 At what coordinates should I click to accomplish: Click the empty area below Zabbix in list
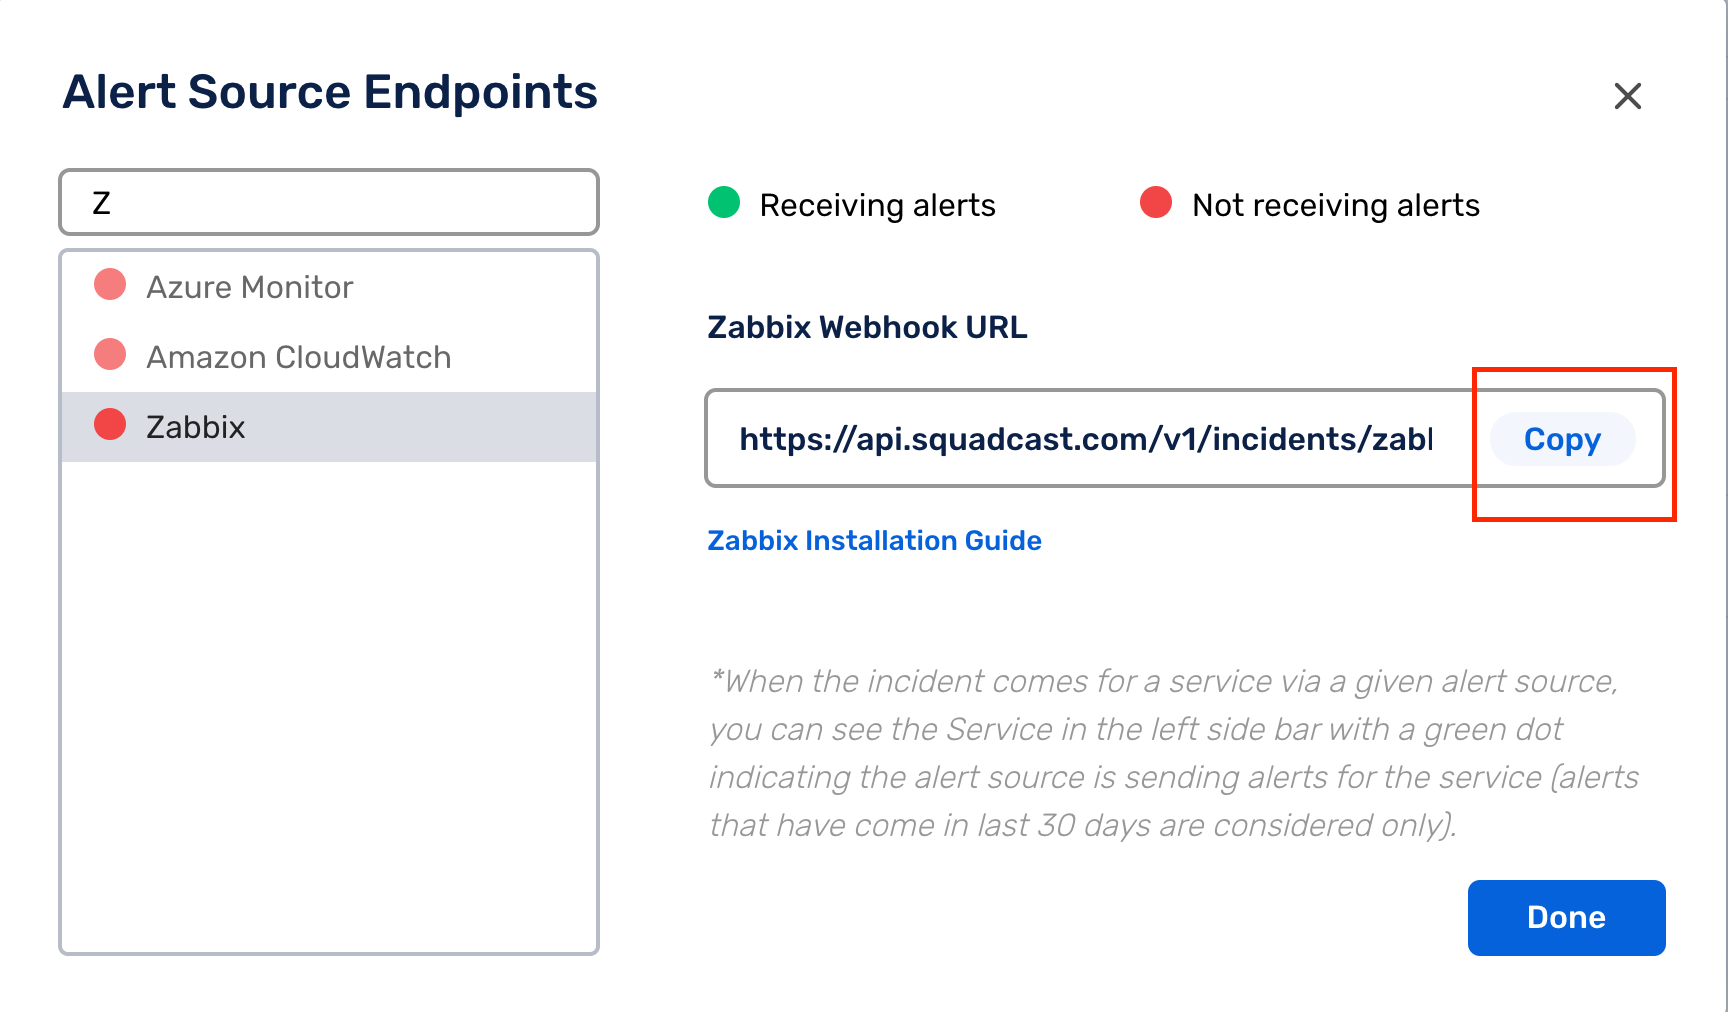[329, 706]
